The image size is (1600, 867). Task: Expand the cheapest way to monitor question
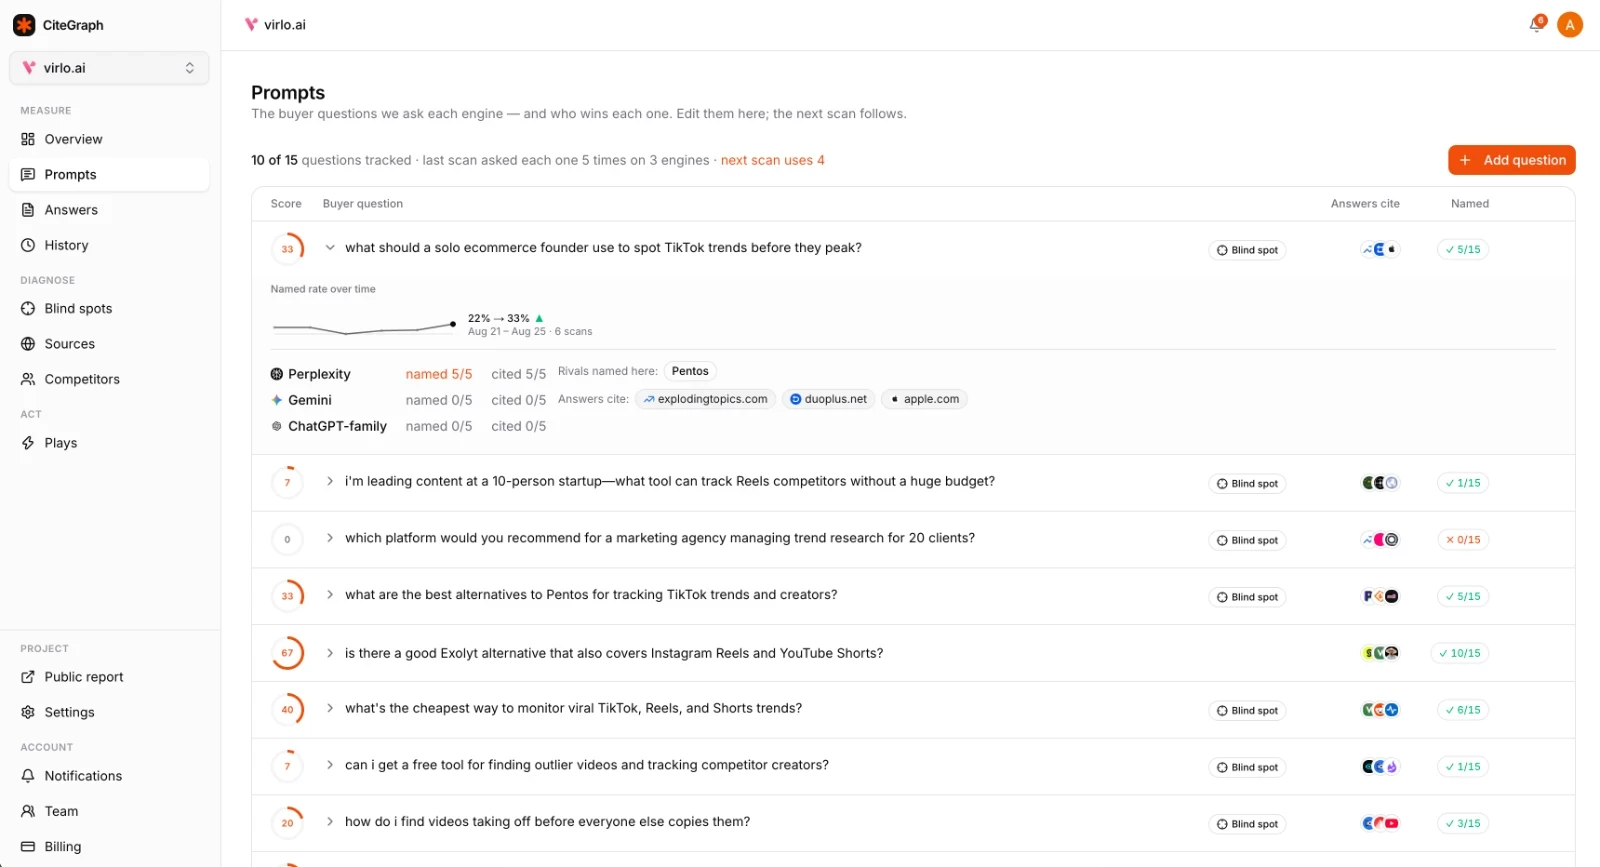(330, 708)
